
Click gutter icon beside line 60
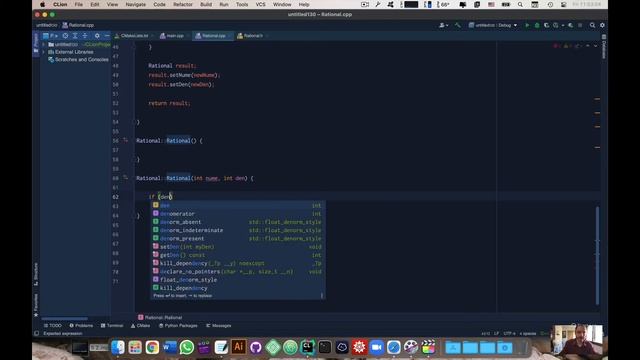125,178
